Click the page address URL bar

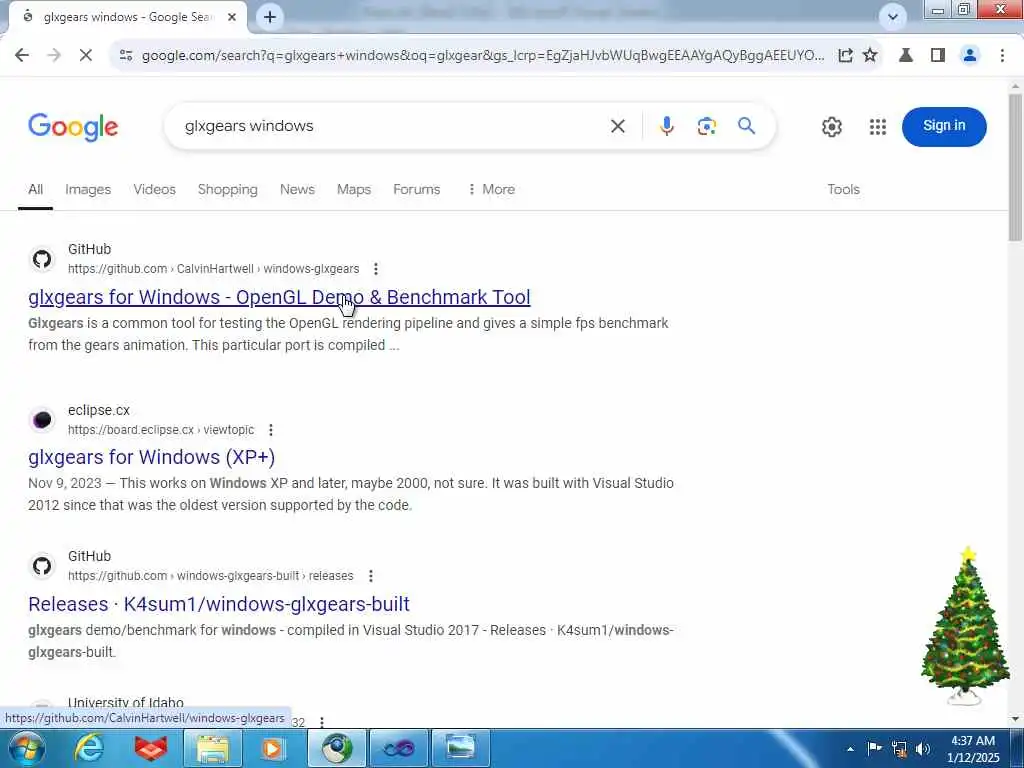(x=482, y=56)
